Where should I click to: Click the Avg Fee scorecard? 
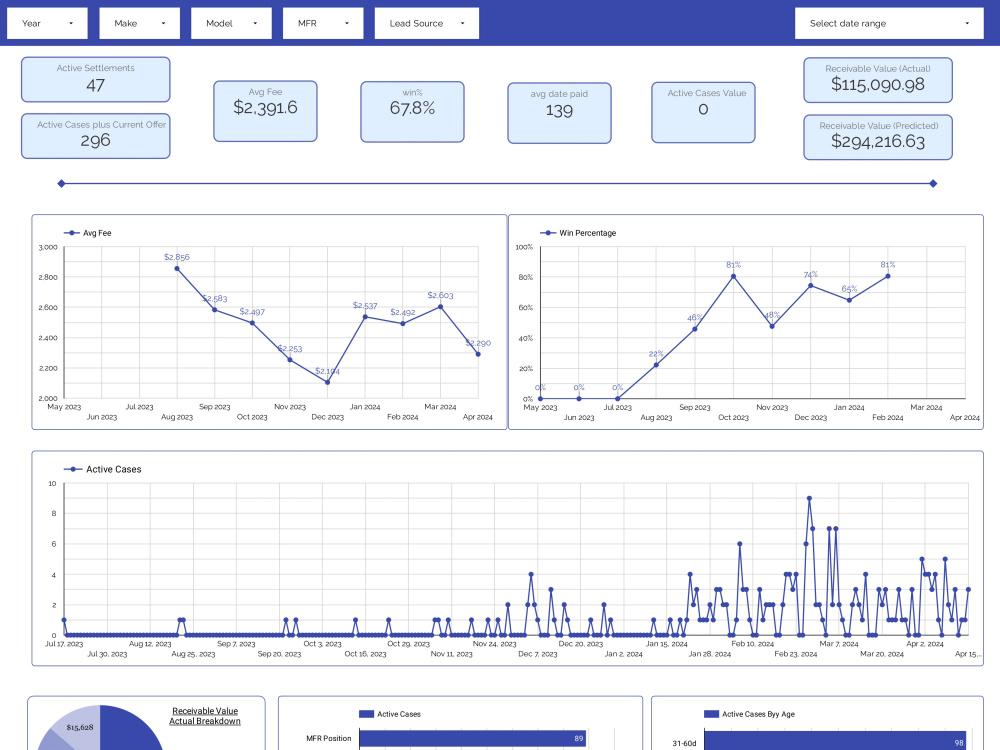(265, 111)
